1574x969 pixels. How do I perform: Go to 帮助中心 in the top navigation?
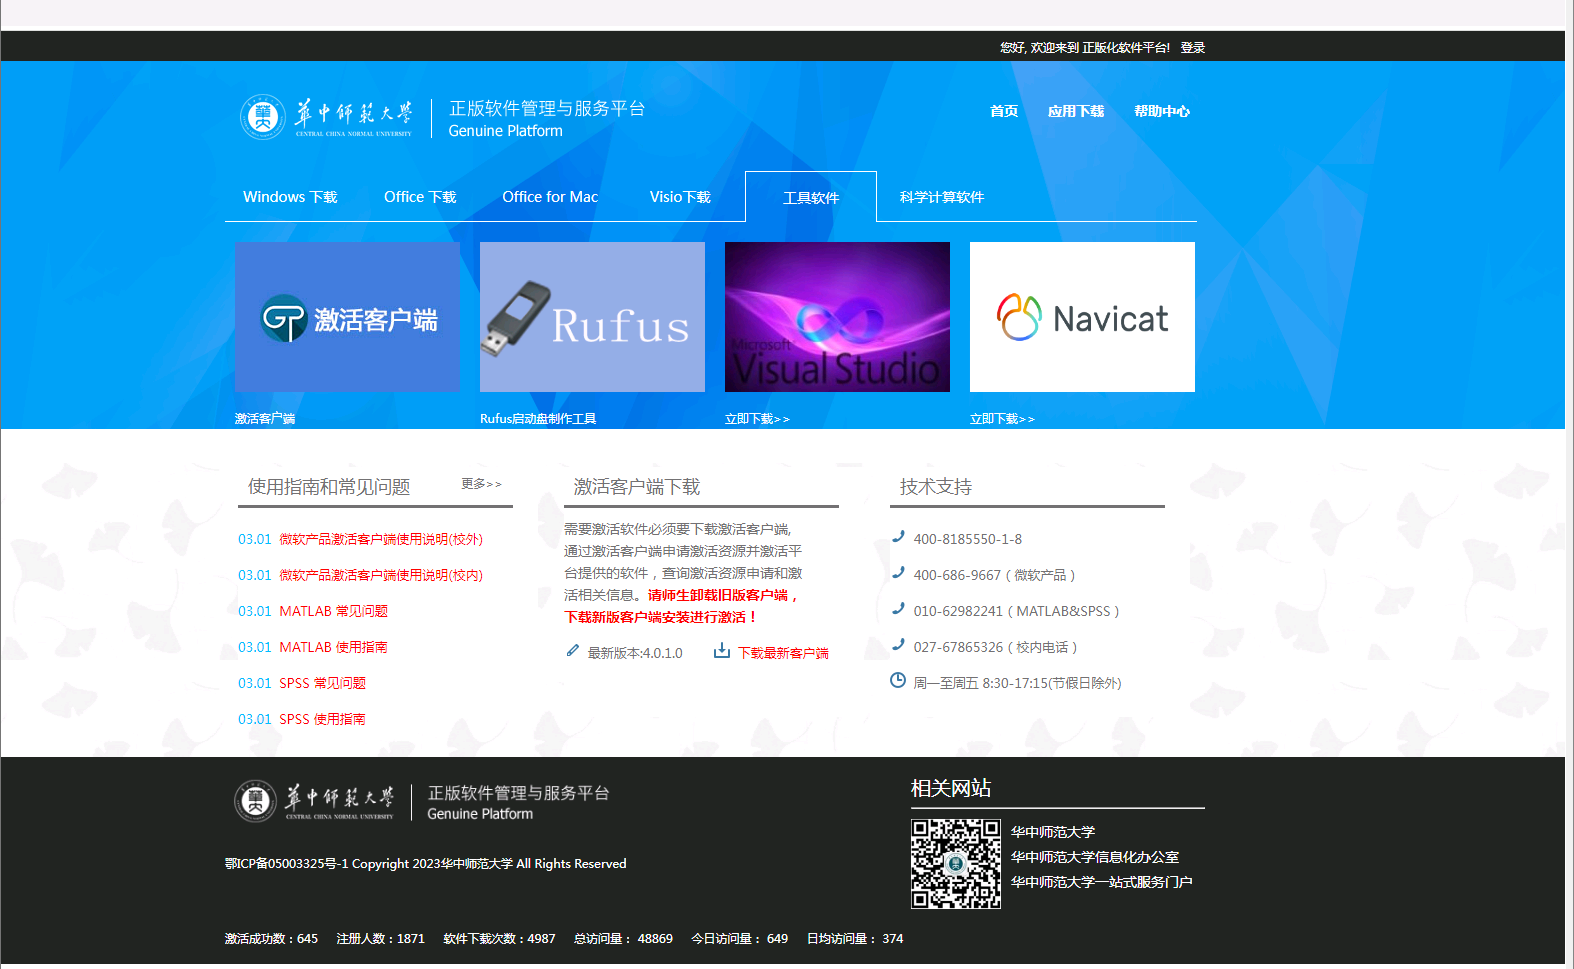(x=1161, y=111)
